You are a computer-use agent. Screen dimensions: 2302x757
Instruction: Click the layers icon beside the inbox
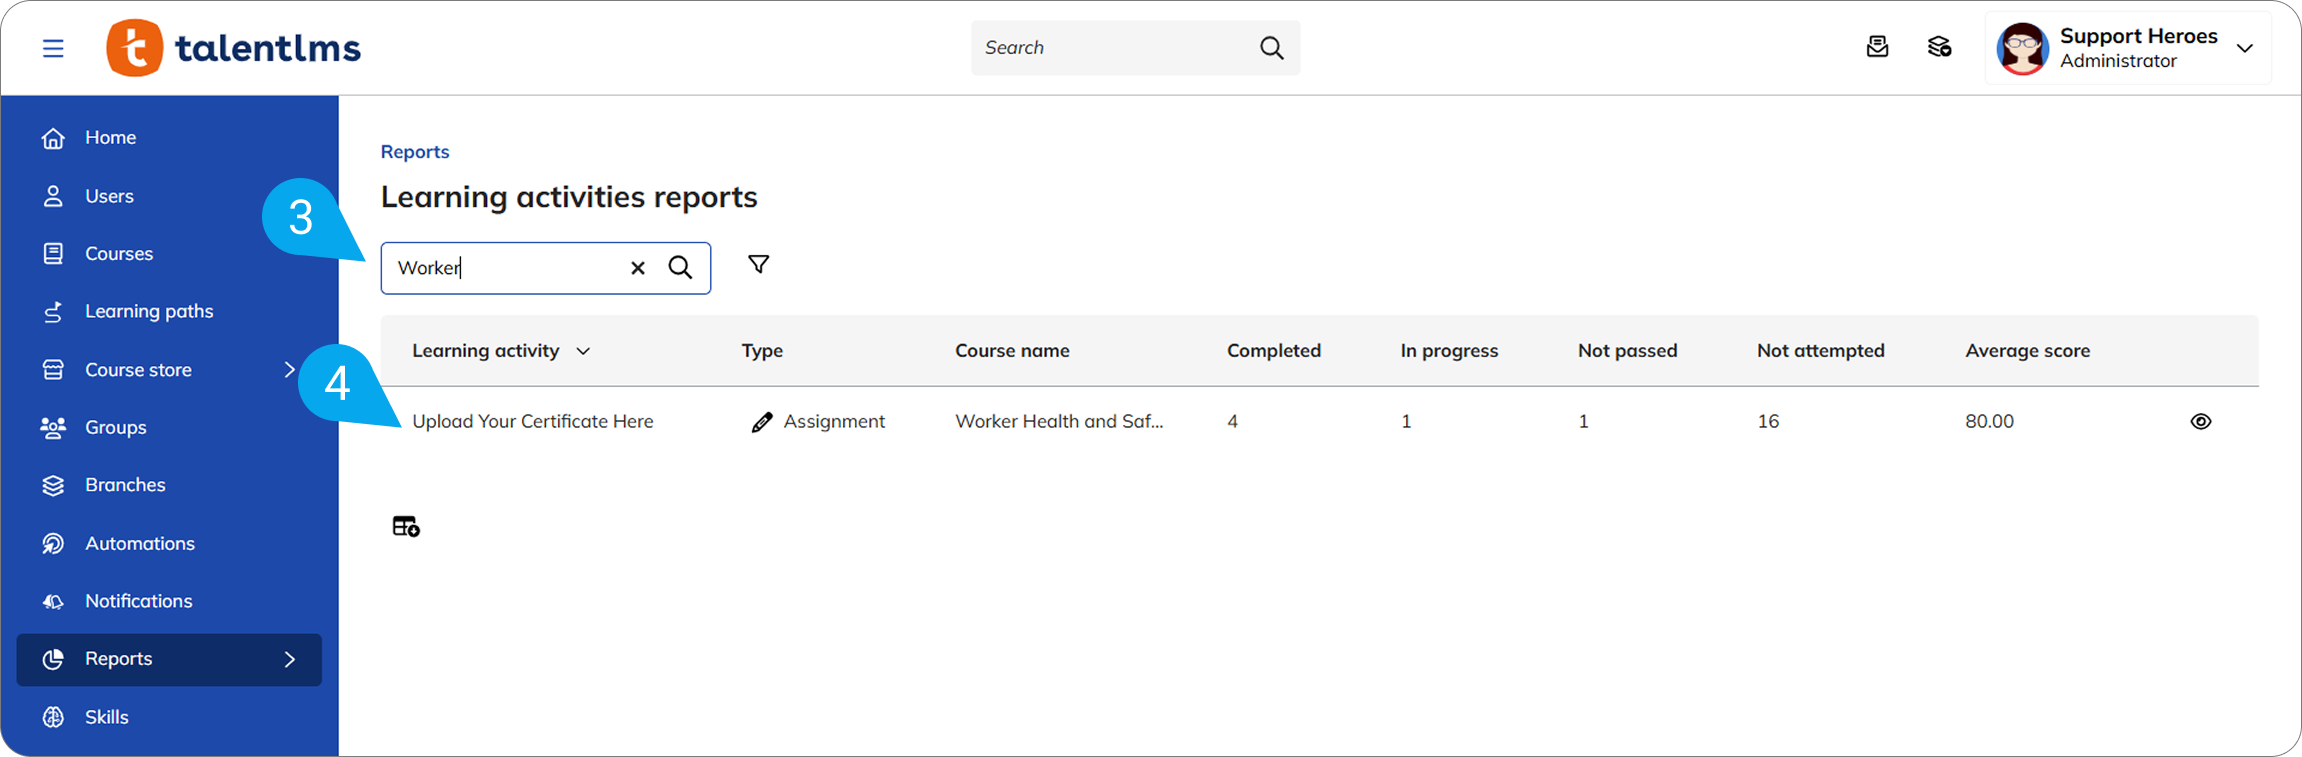tap(1939, 47)
